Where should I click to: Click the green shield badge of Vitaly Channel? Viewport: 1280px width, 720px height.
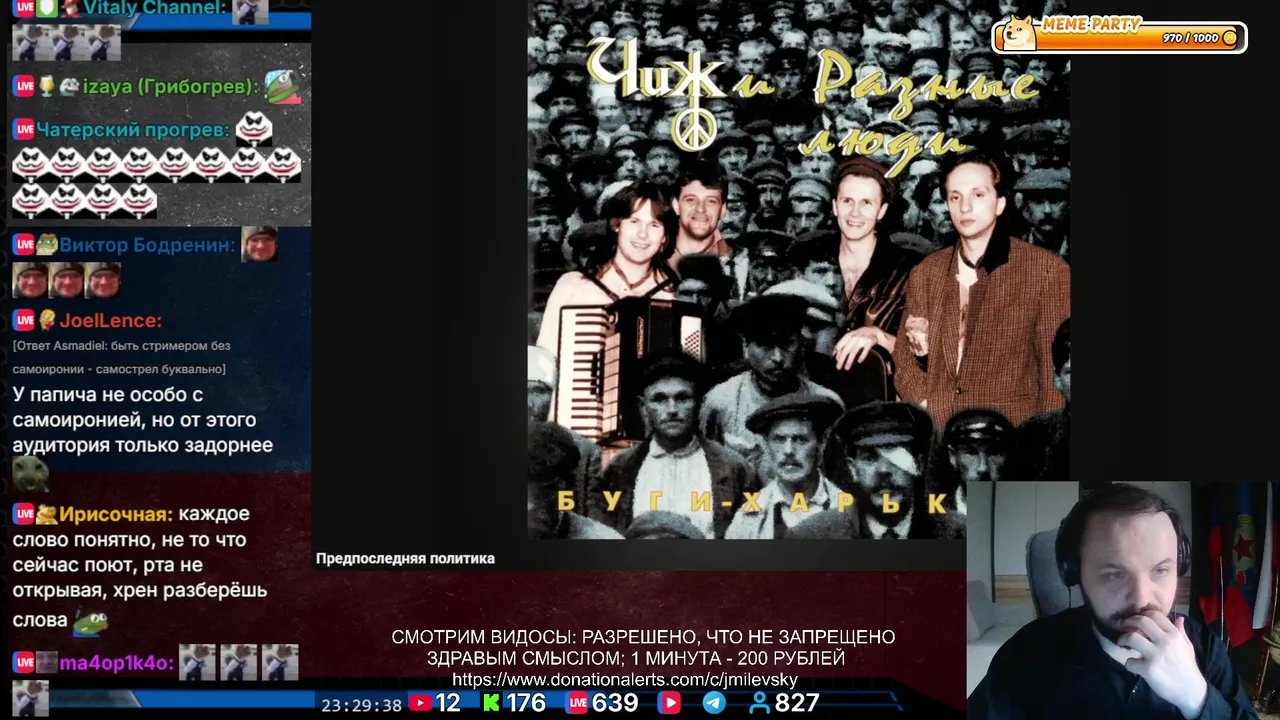tap(47, 8)
